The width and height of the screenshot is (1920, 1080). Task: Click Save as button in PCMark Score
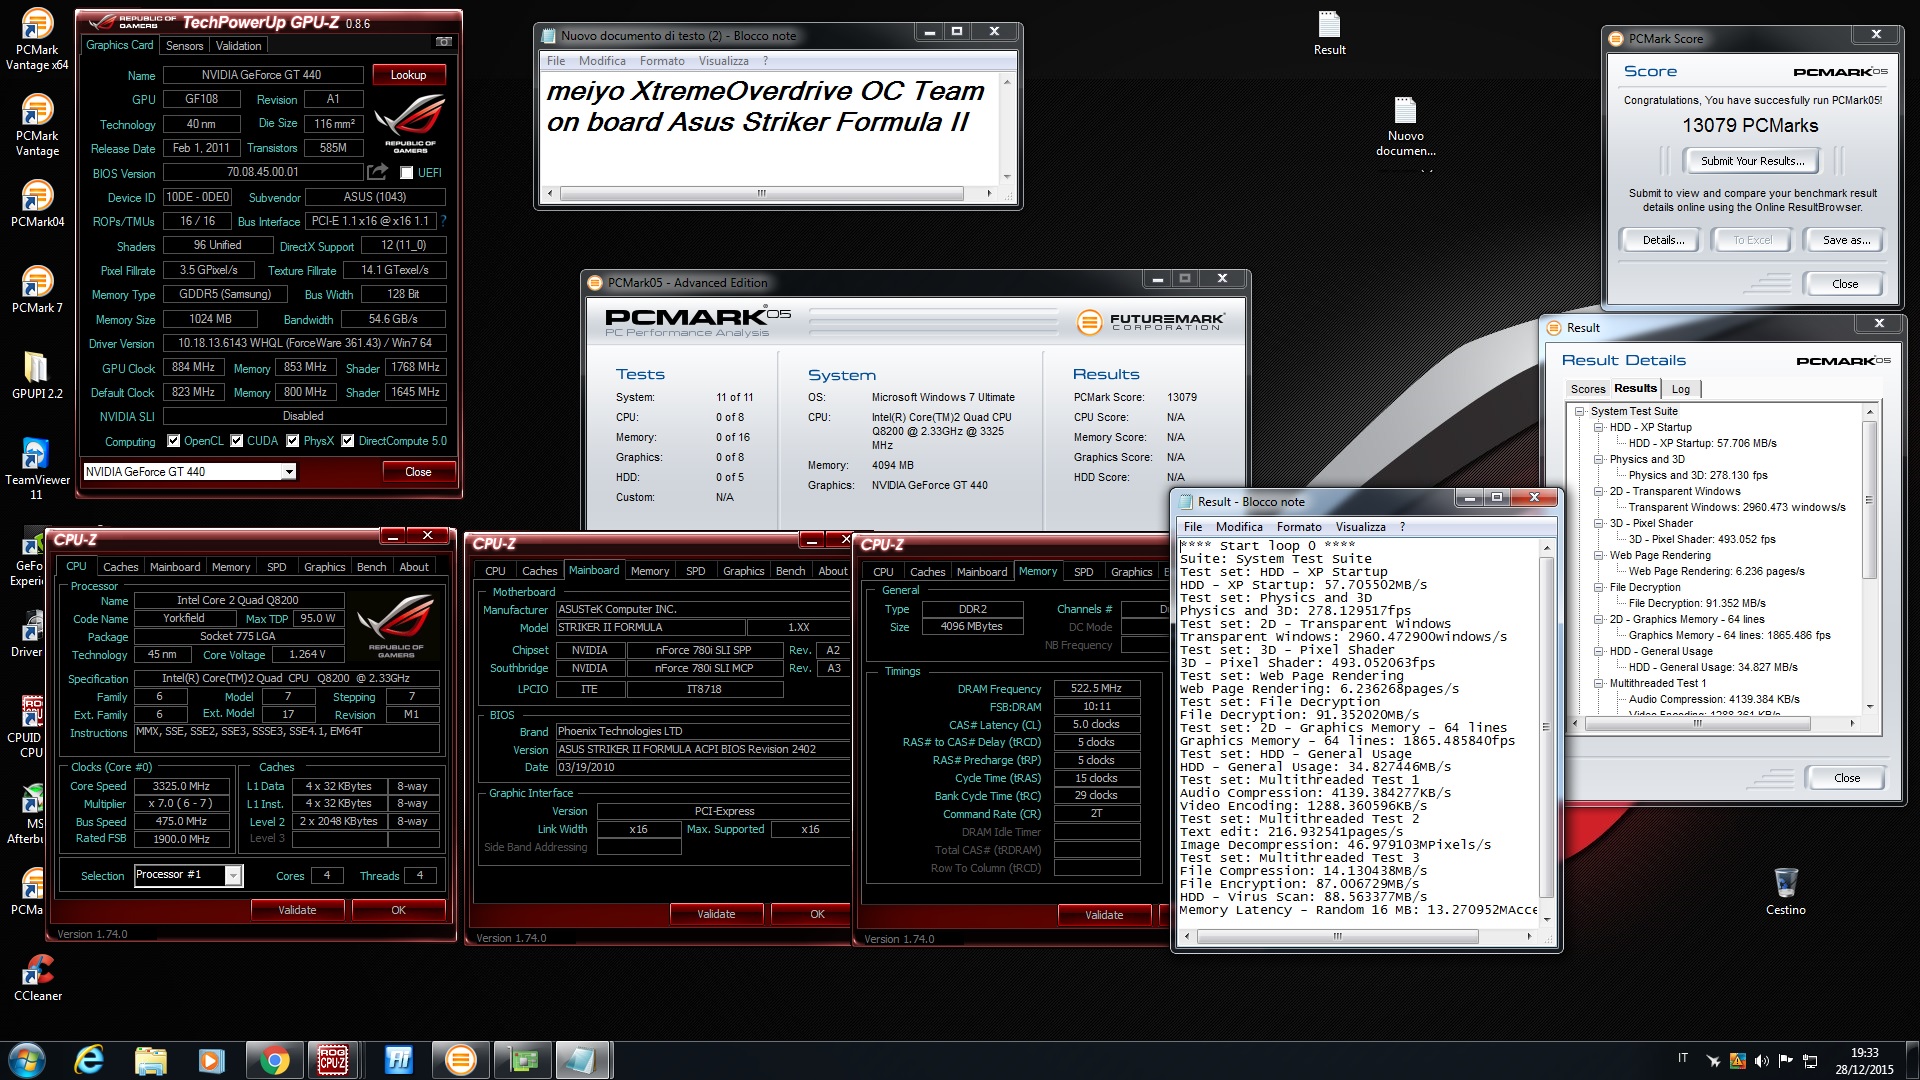pos(1846,240)
